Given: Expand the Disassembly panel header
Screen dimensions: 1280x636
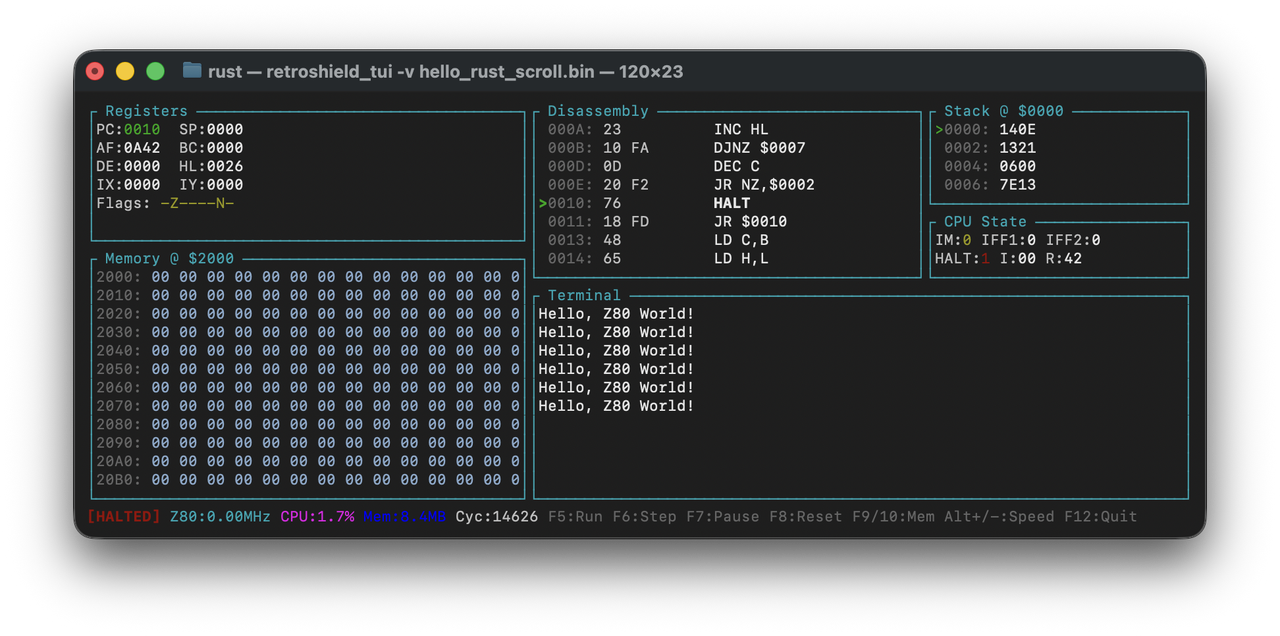Looking at the screenshot, I should [x=597, y=110].
